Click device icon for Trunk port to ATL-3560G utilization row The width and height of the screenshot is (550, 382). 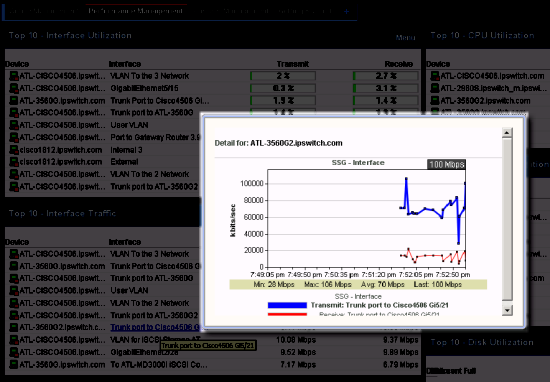[14, 113]
